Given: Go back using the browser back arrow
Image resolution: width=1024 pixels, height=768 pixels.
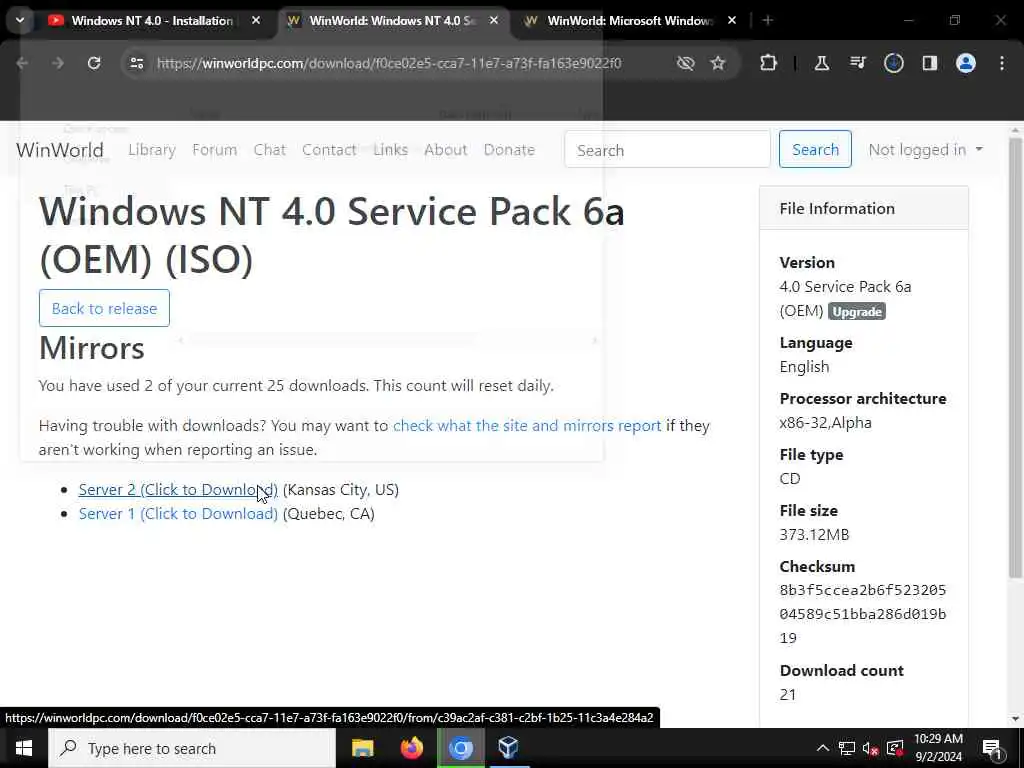Looking at the screenshot, I should tap(22, 63).
